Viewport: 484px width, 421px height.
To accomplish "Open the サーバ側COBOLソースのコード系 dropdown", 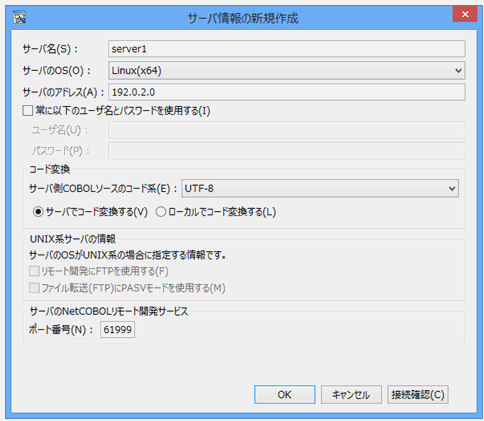I will pyautogui.click(x=320, y=188).
